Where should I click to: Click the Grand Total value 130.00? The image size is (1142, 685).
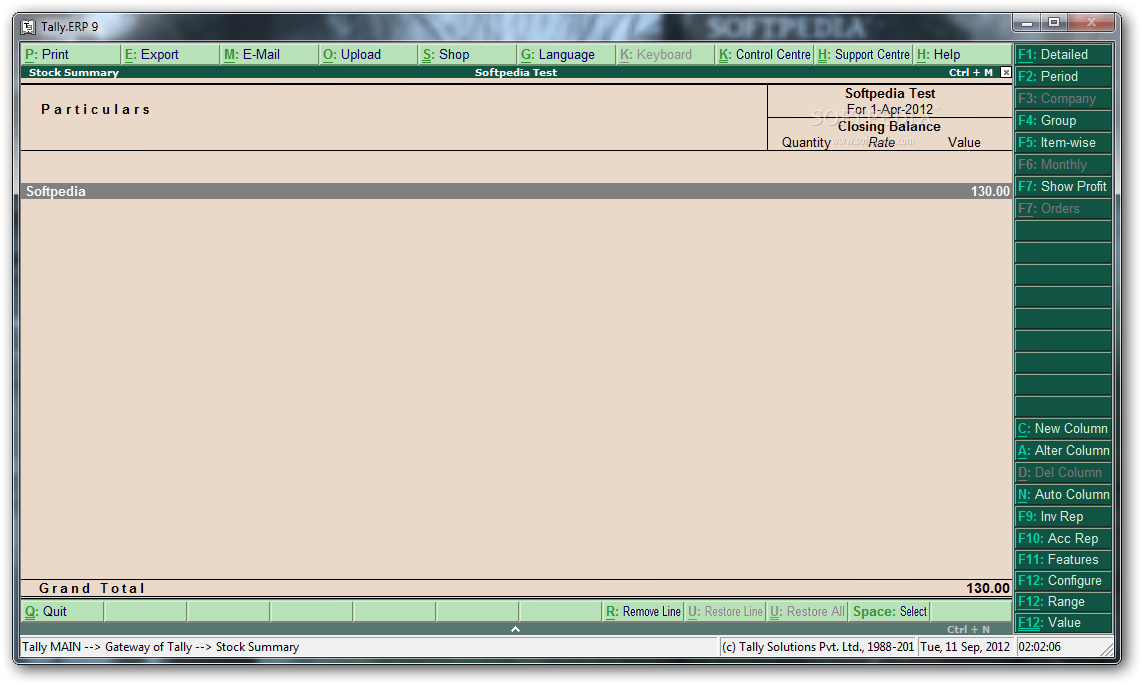[x=988, y=588]
